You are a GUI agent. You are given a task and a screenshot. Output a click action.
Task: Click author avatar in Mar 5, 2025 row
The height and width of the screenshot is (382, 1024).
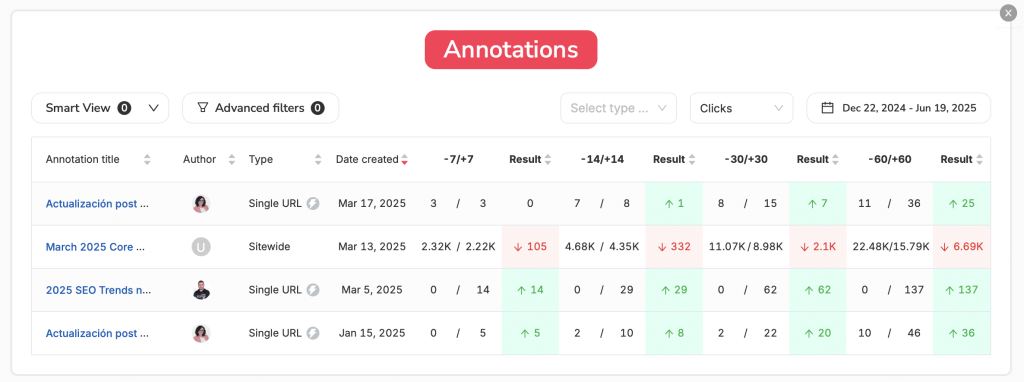[x=201, y=290]
